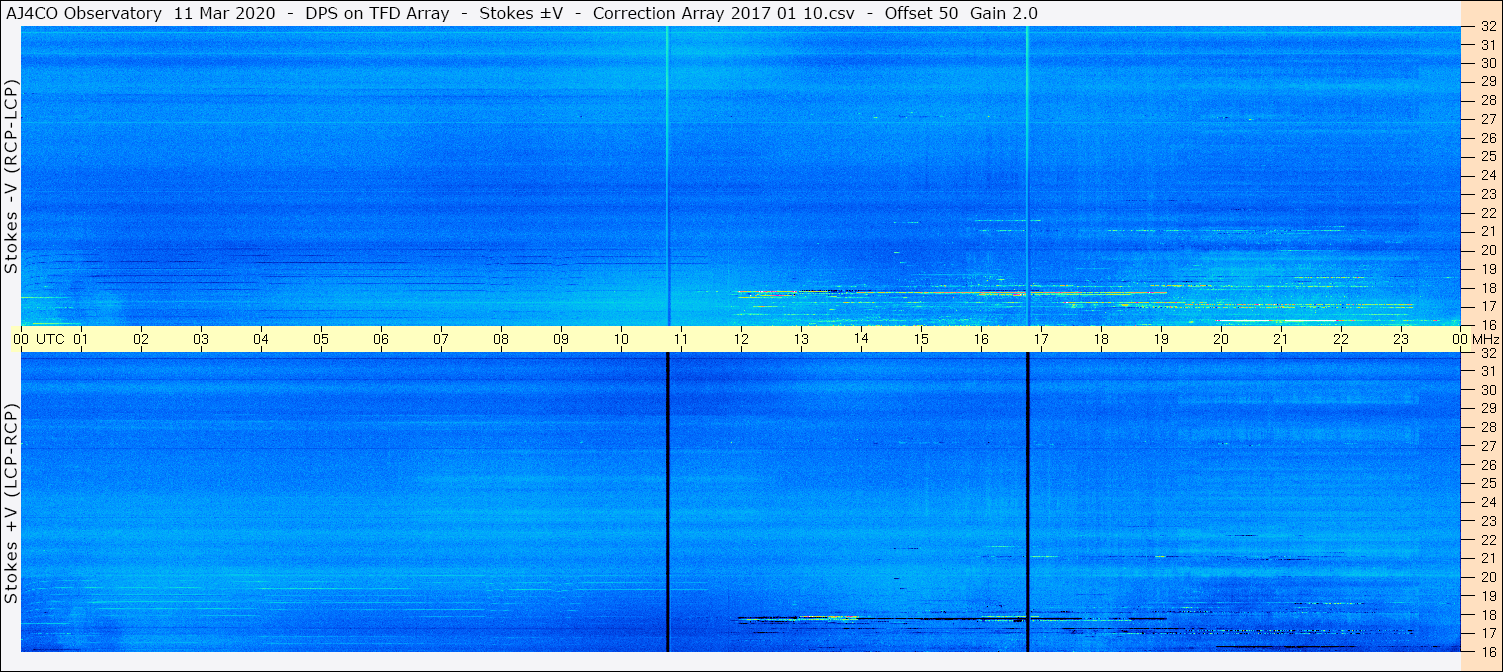Select hour tick '12' on the UTC axis
Image resolution: width=1503 pixels, height=672 pixels.
[741, 339]
